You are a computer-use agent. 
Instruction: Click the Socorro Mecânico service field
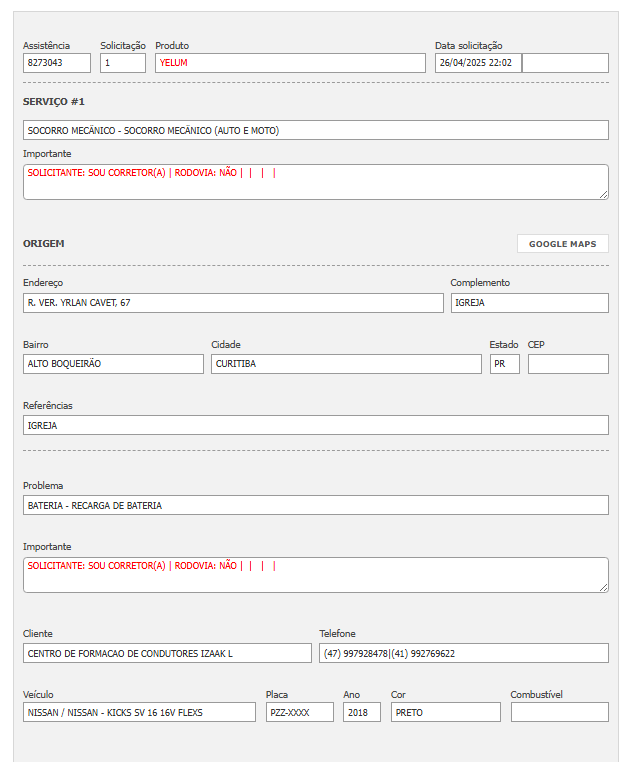[x=315, y=130]
